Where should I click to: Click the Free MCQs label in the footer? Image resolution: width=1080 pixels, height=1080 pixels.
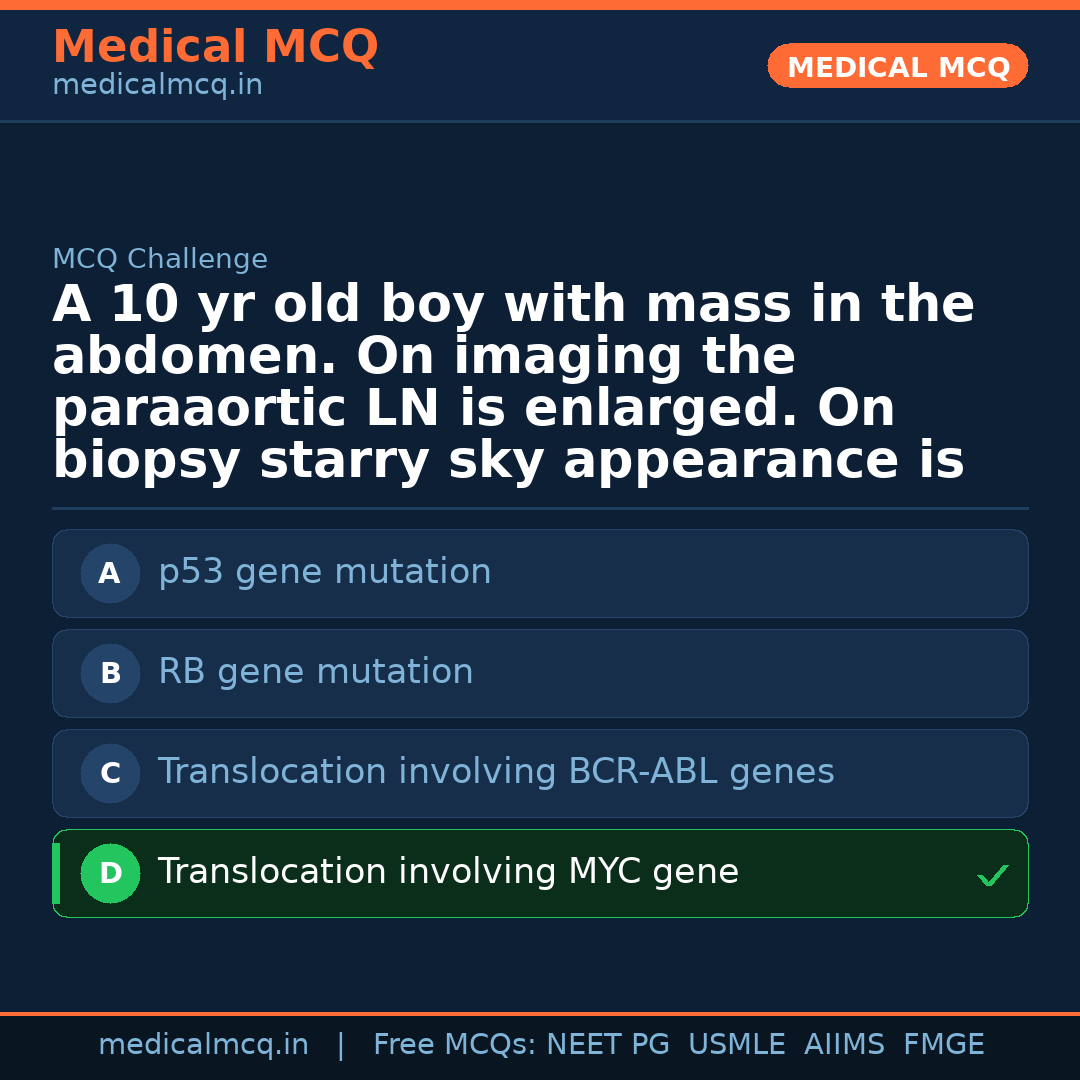[x=455, y=1045]
